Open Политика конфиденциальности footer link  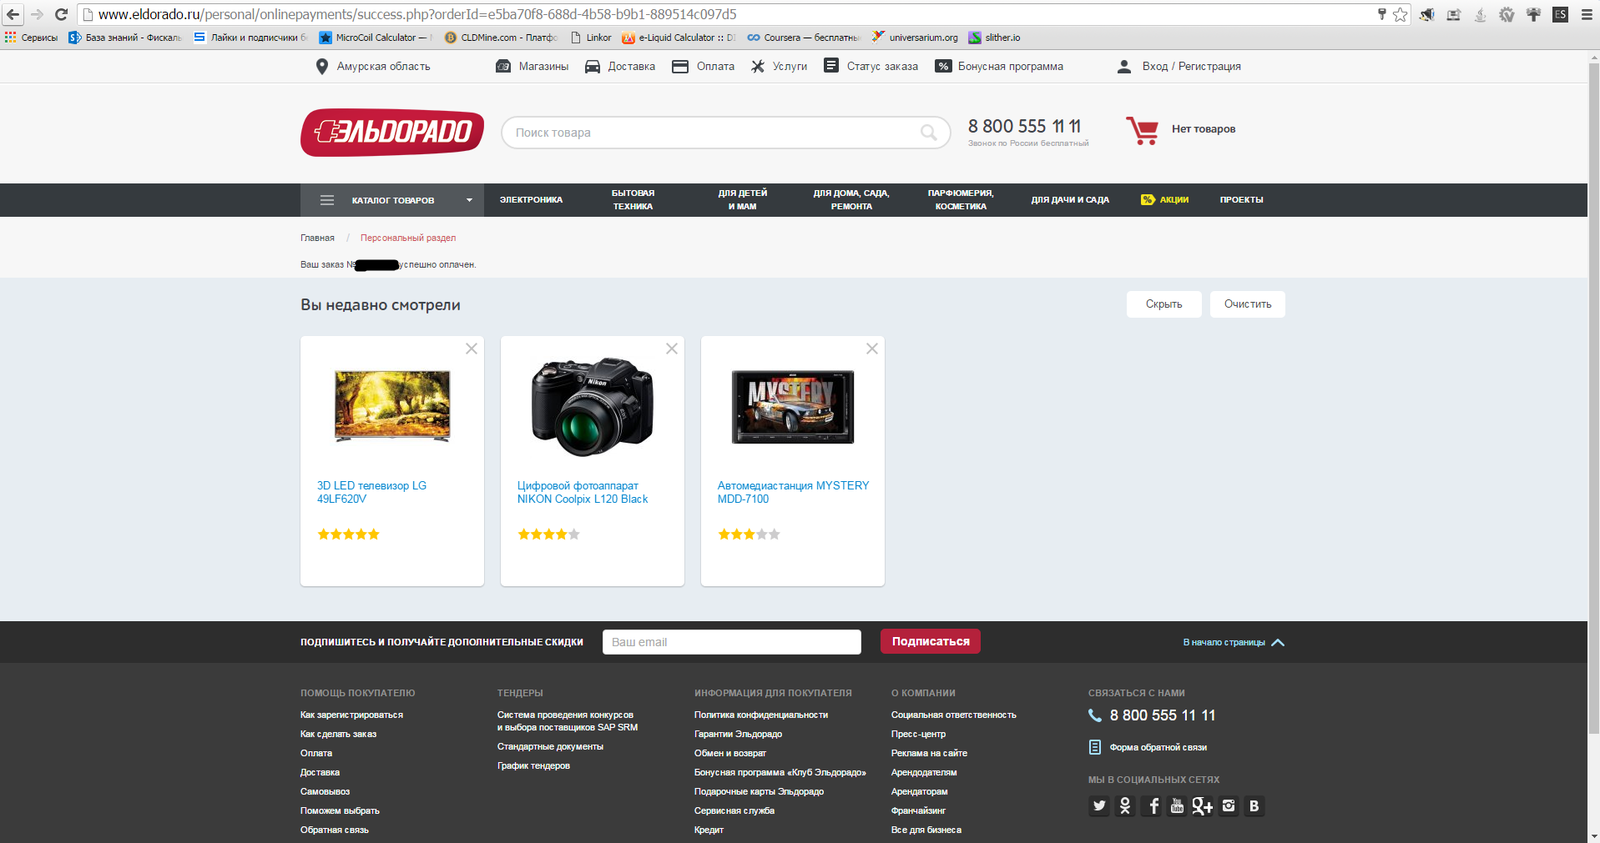click(761, 715)
